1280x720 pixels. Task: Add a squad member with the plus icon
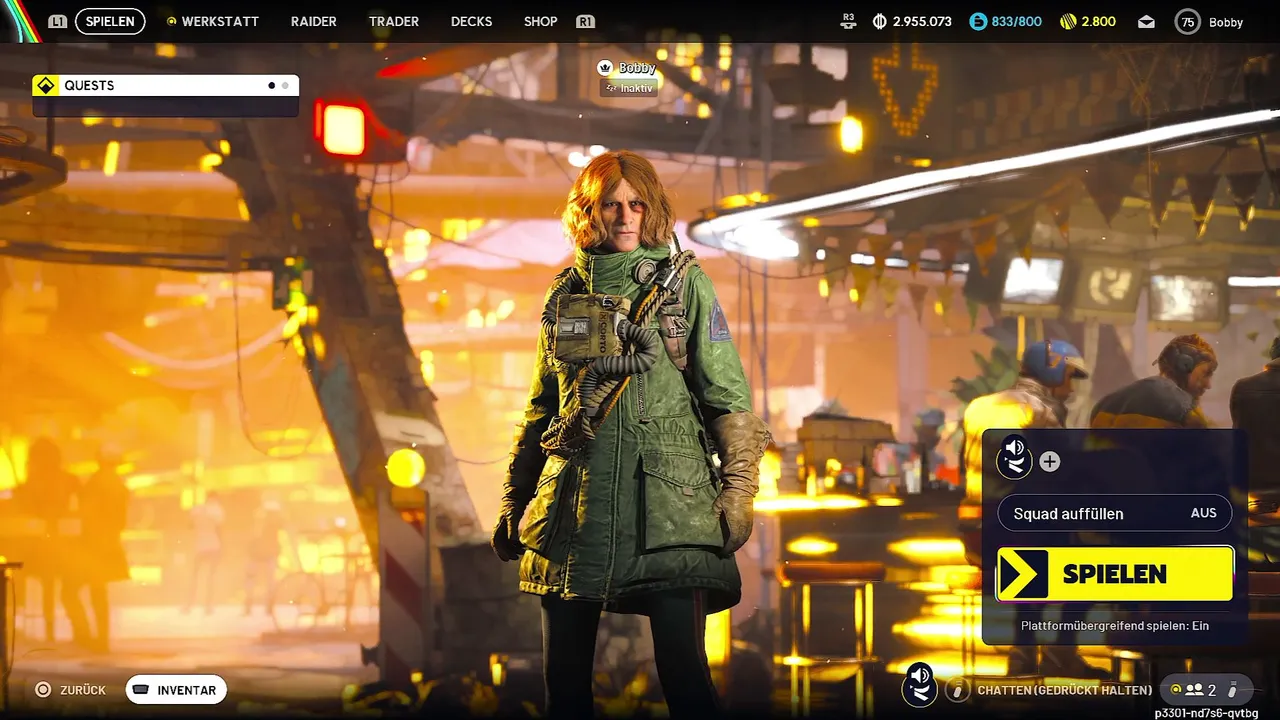coord(1050,461)
